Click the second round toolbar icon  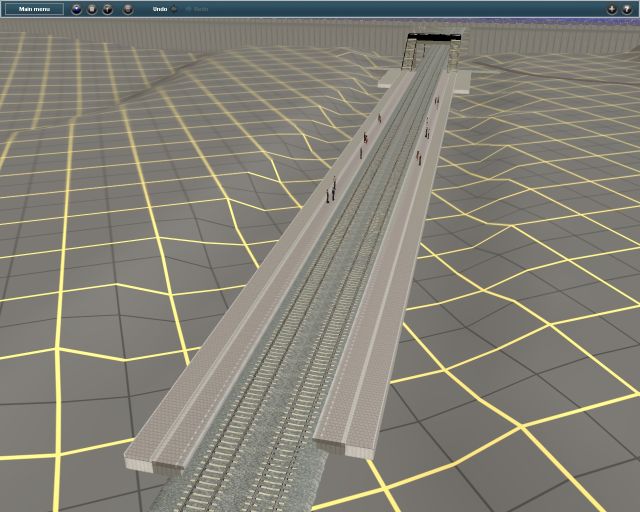pos(92,9)
